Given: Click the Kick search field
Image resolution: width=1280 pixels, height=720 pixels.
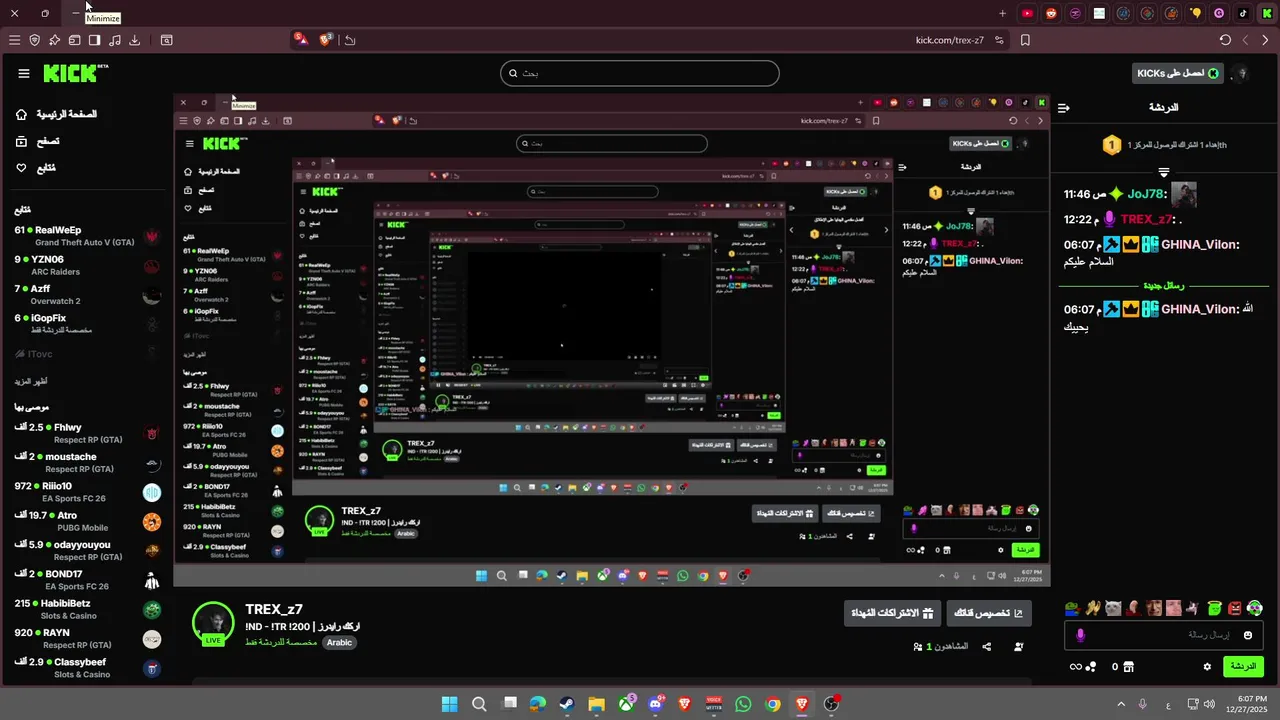Looking at the screenshot, I should click(x=639, y=73).
